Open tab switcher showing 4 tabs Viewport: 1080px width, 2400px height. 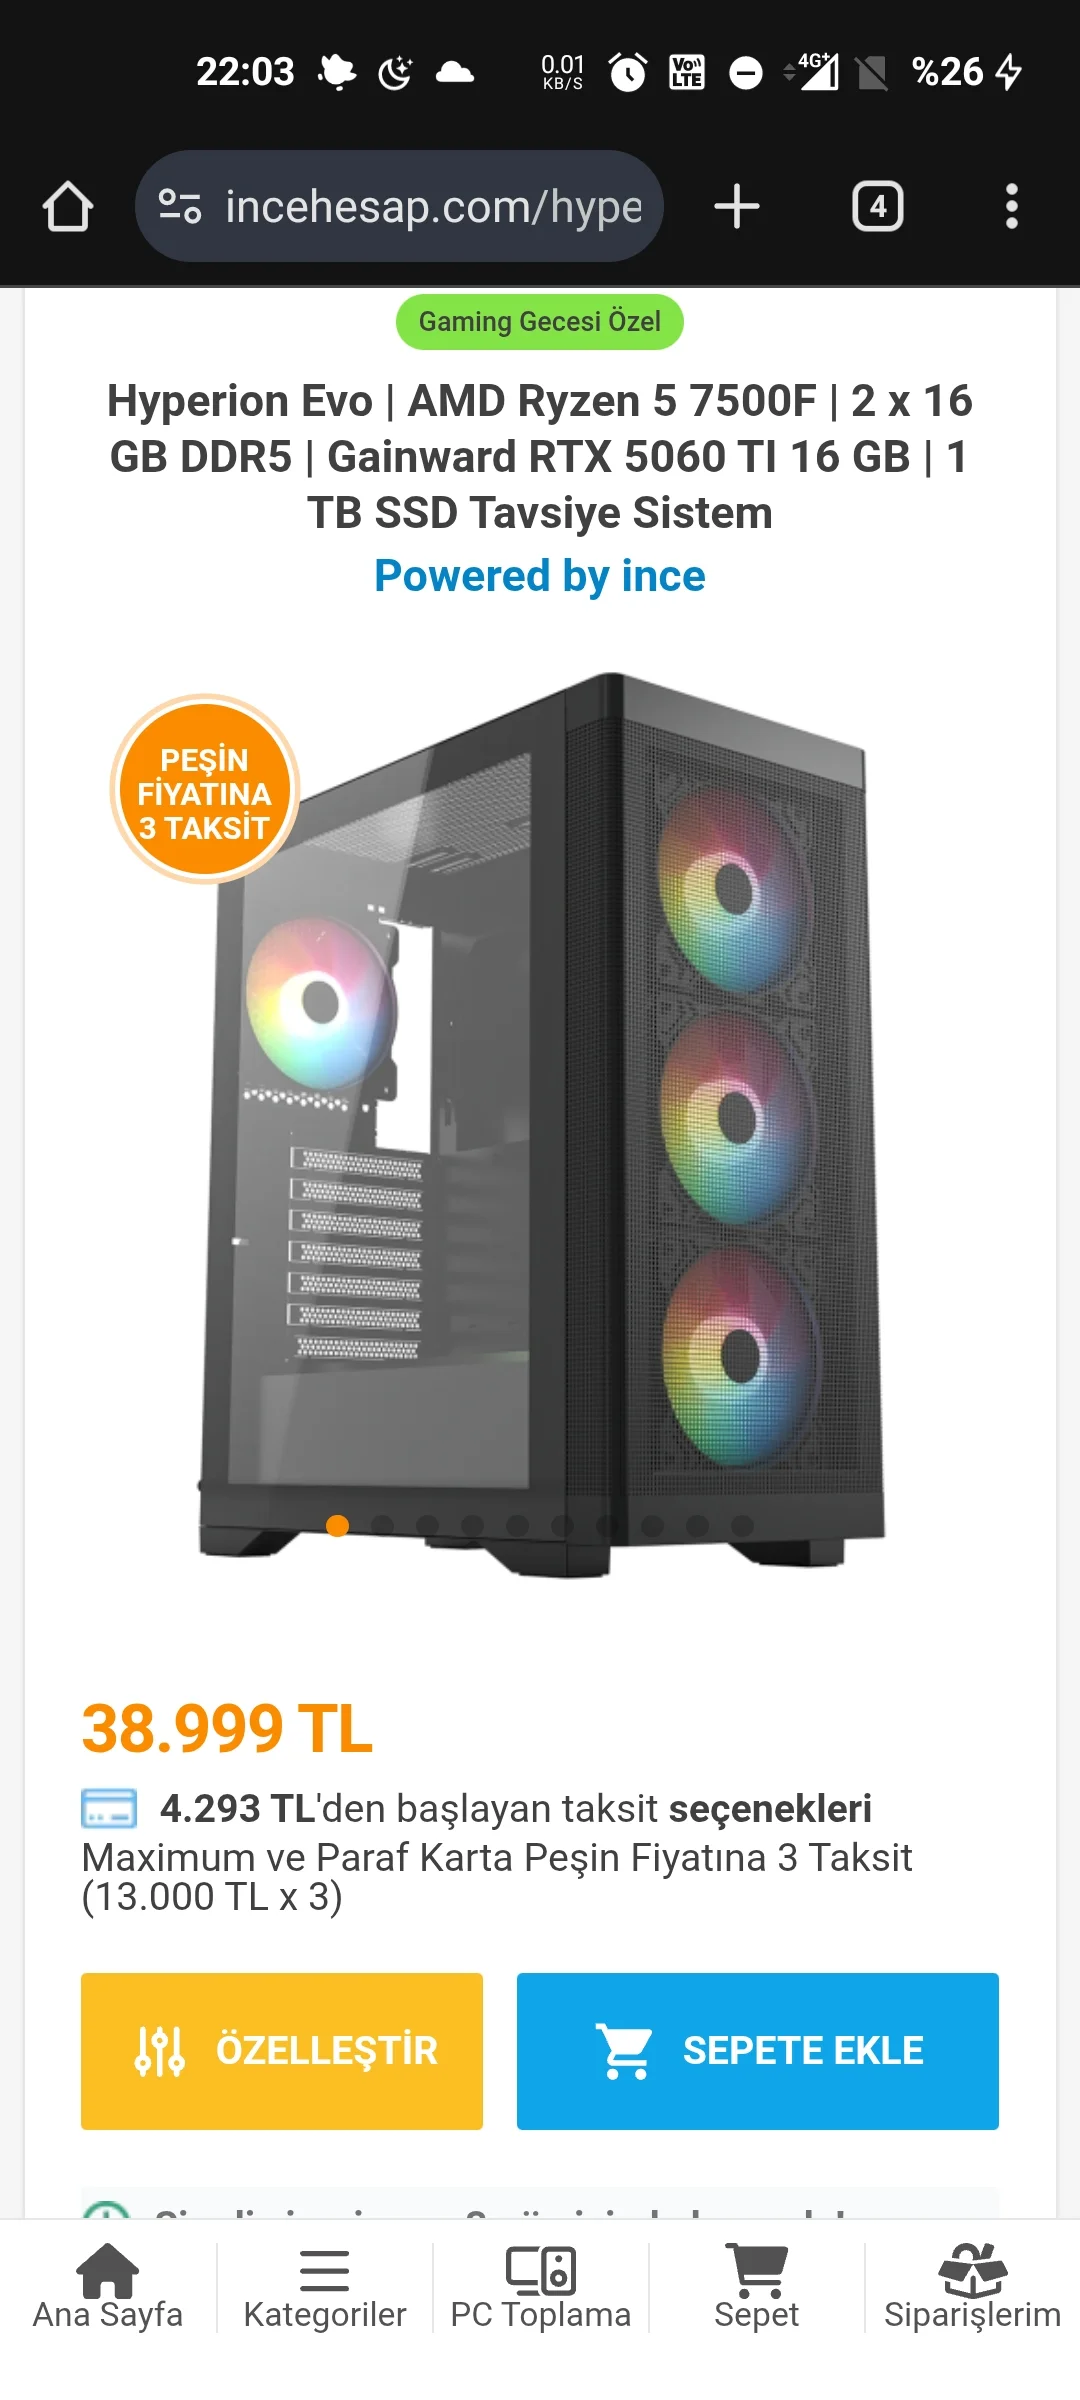(878, 207)
